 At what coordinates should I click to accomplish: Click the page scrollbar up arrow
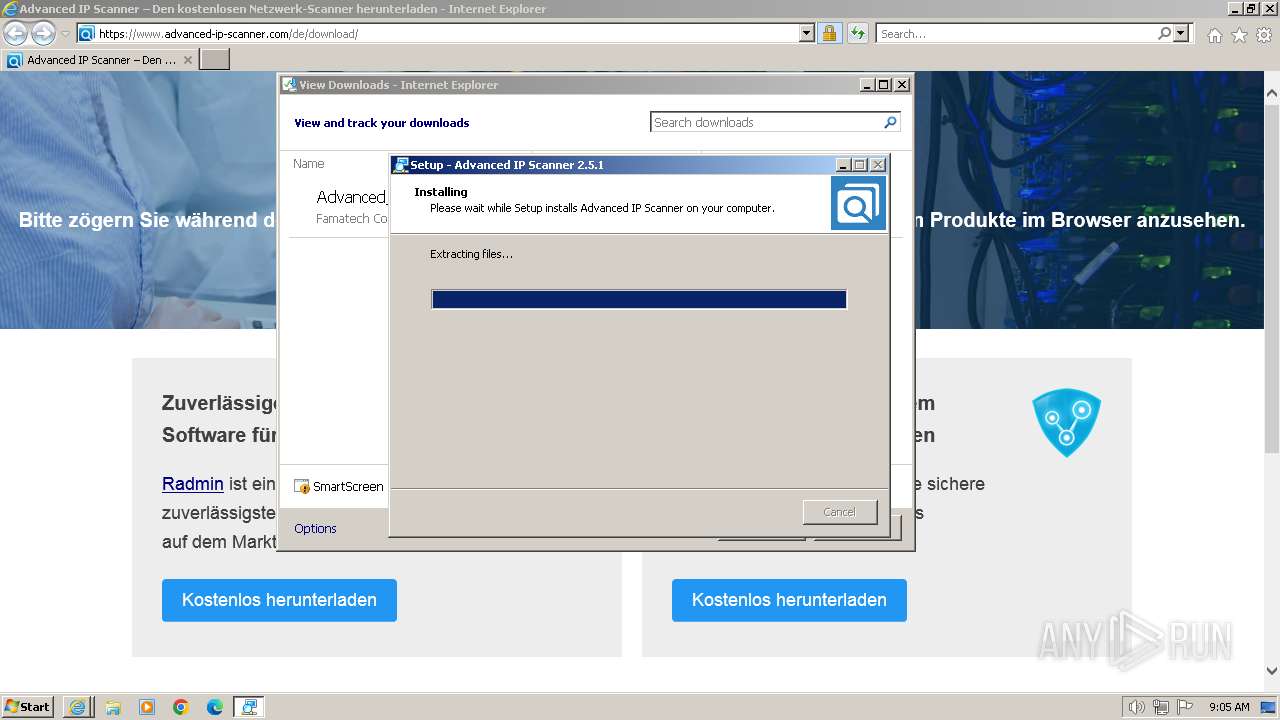point(1272,93)
